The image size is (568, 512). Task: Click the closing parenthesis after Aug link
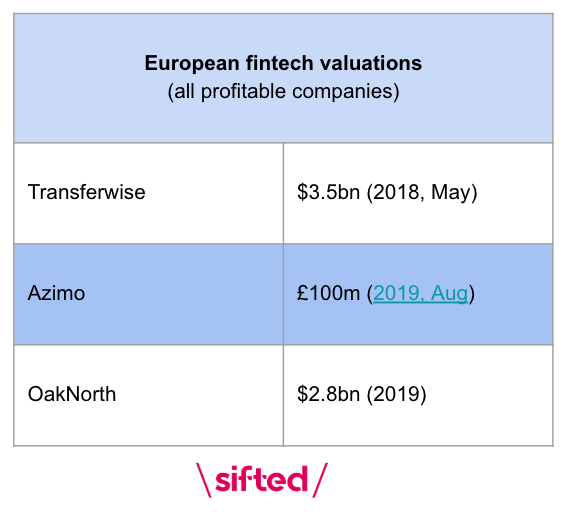(x=471, y=294)
